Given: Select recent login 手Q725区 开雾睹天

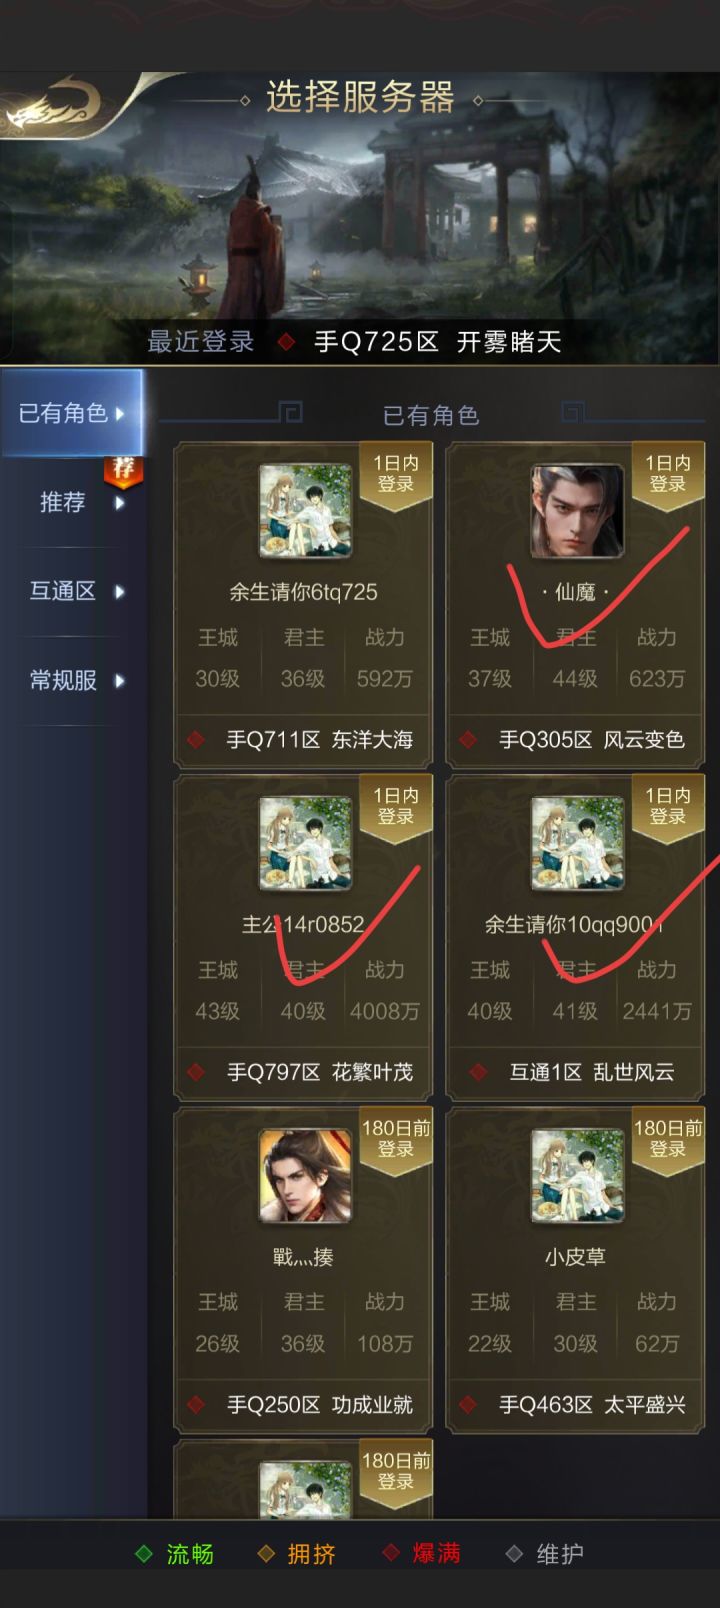Looking at the screenshot, I should pos(437,342).
